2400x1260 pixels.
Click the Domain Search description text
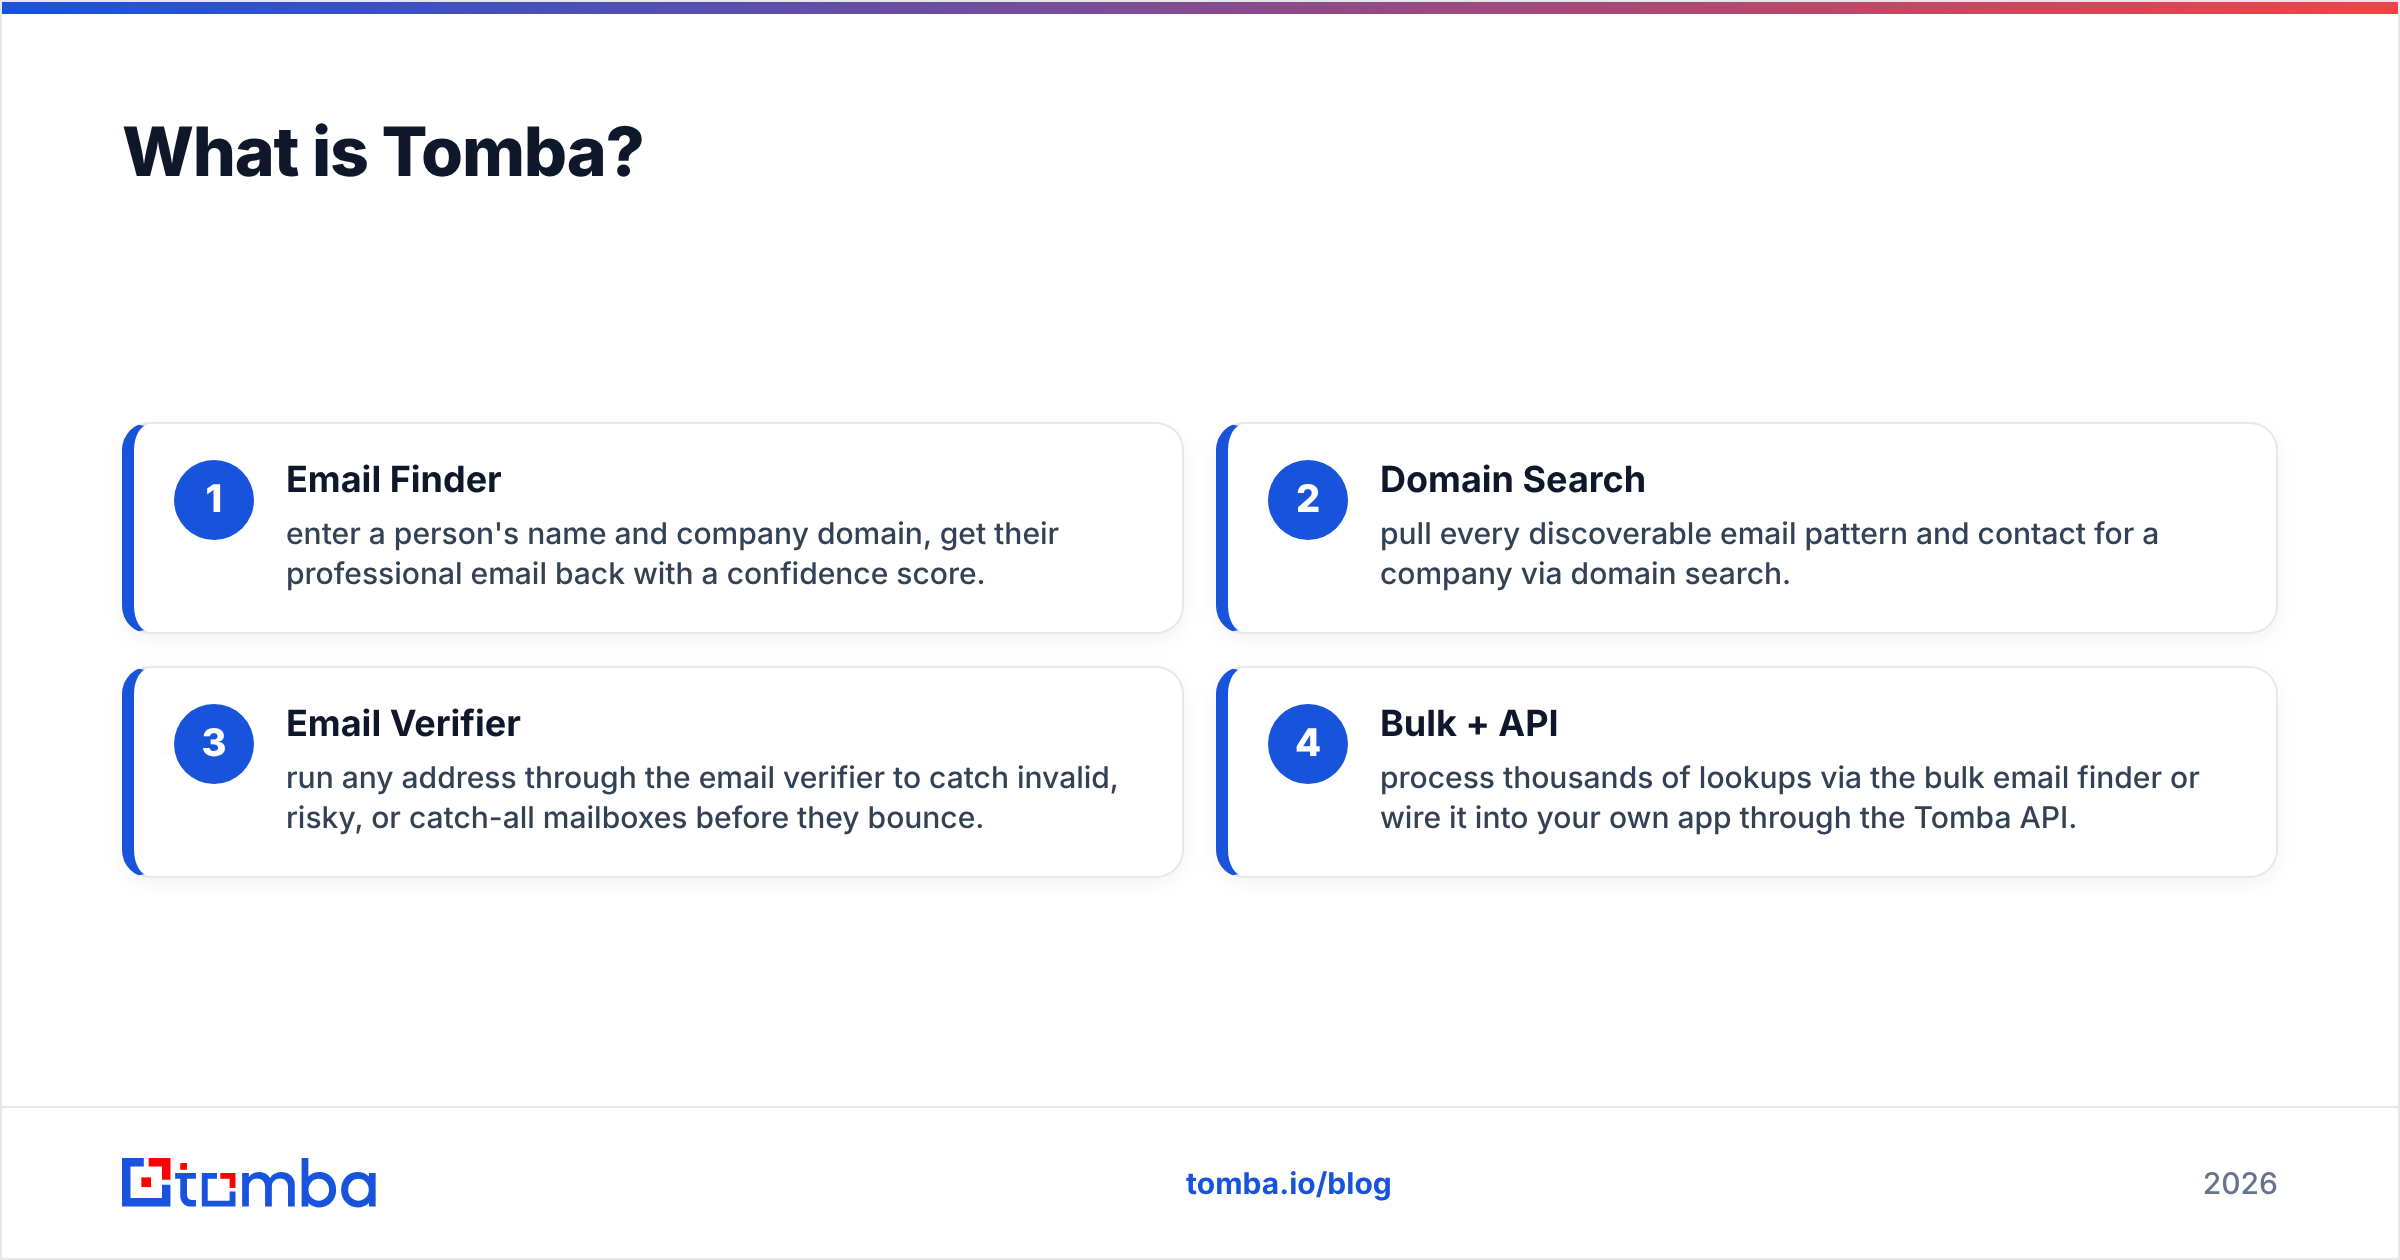pos(1769,554)
